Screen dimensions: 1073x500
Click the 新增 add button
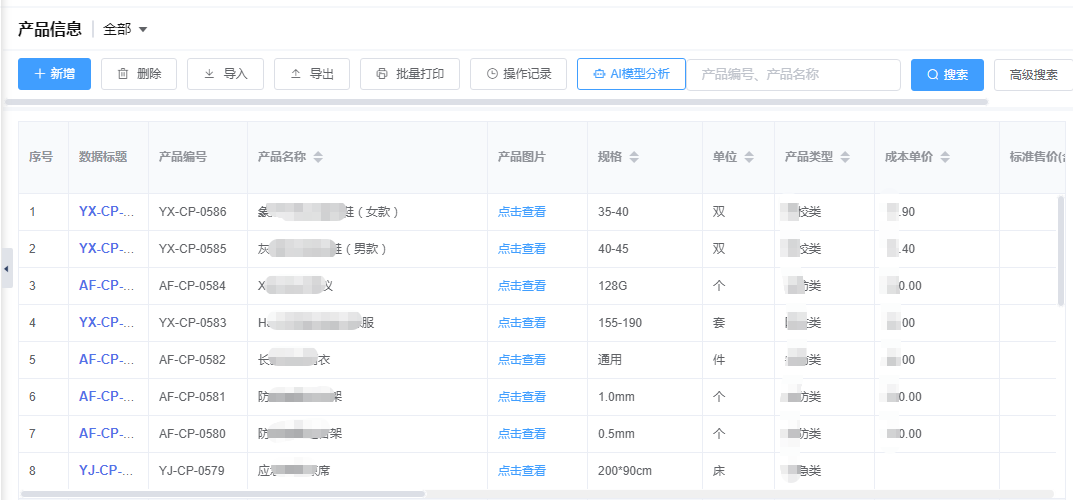point(54,74)
